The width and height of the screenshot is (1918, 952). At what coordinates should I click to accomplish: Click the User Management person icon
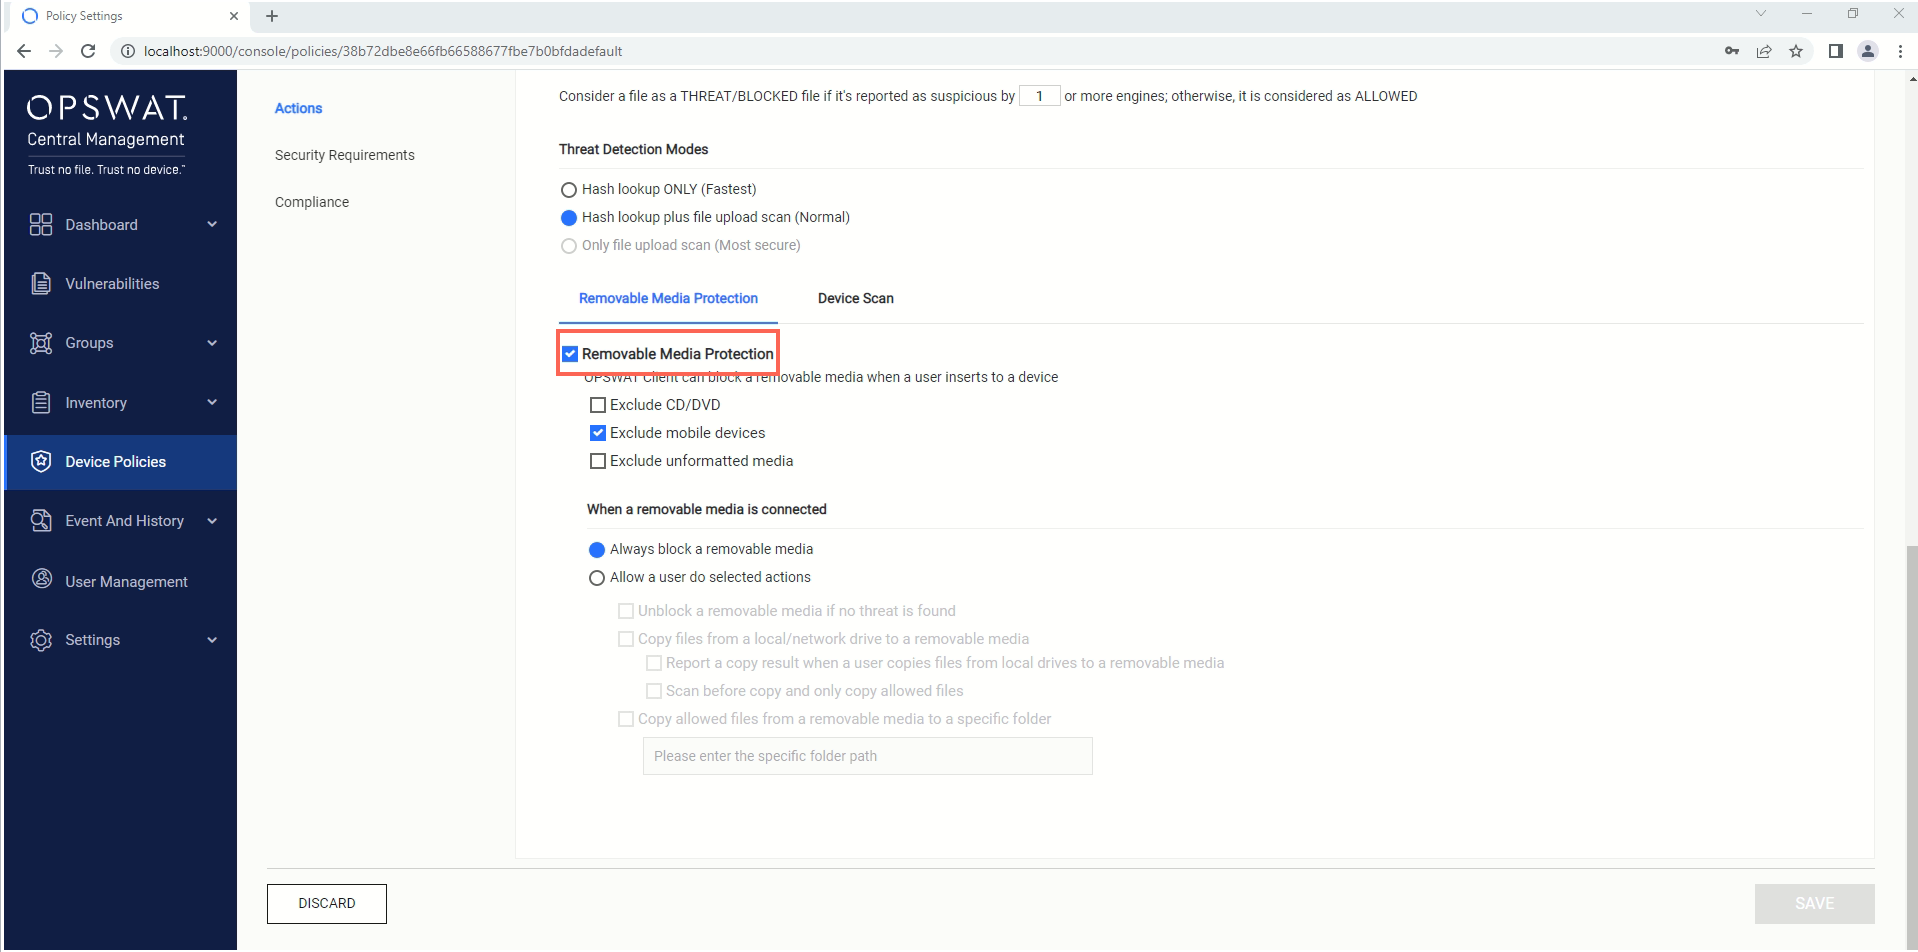(41, 579)
